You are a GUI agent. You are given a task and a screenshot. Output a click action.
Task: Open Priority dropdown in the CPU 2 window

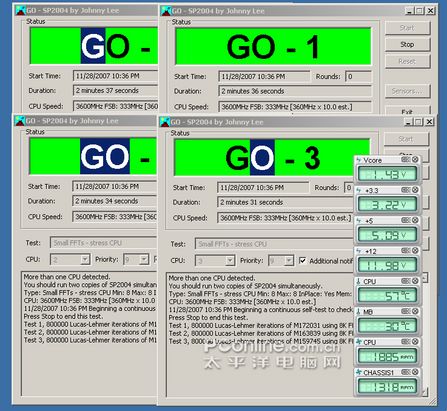tap(144, 259)
